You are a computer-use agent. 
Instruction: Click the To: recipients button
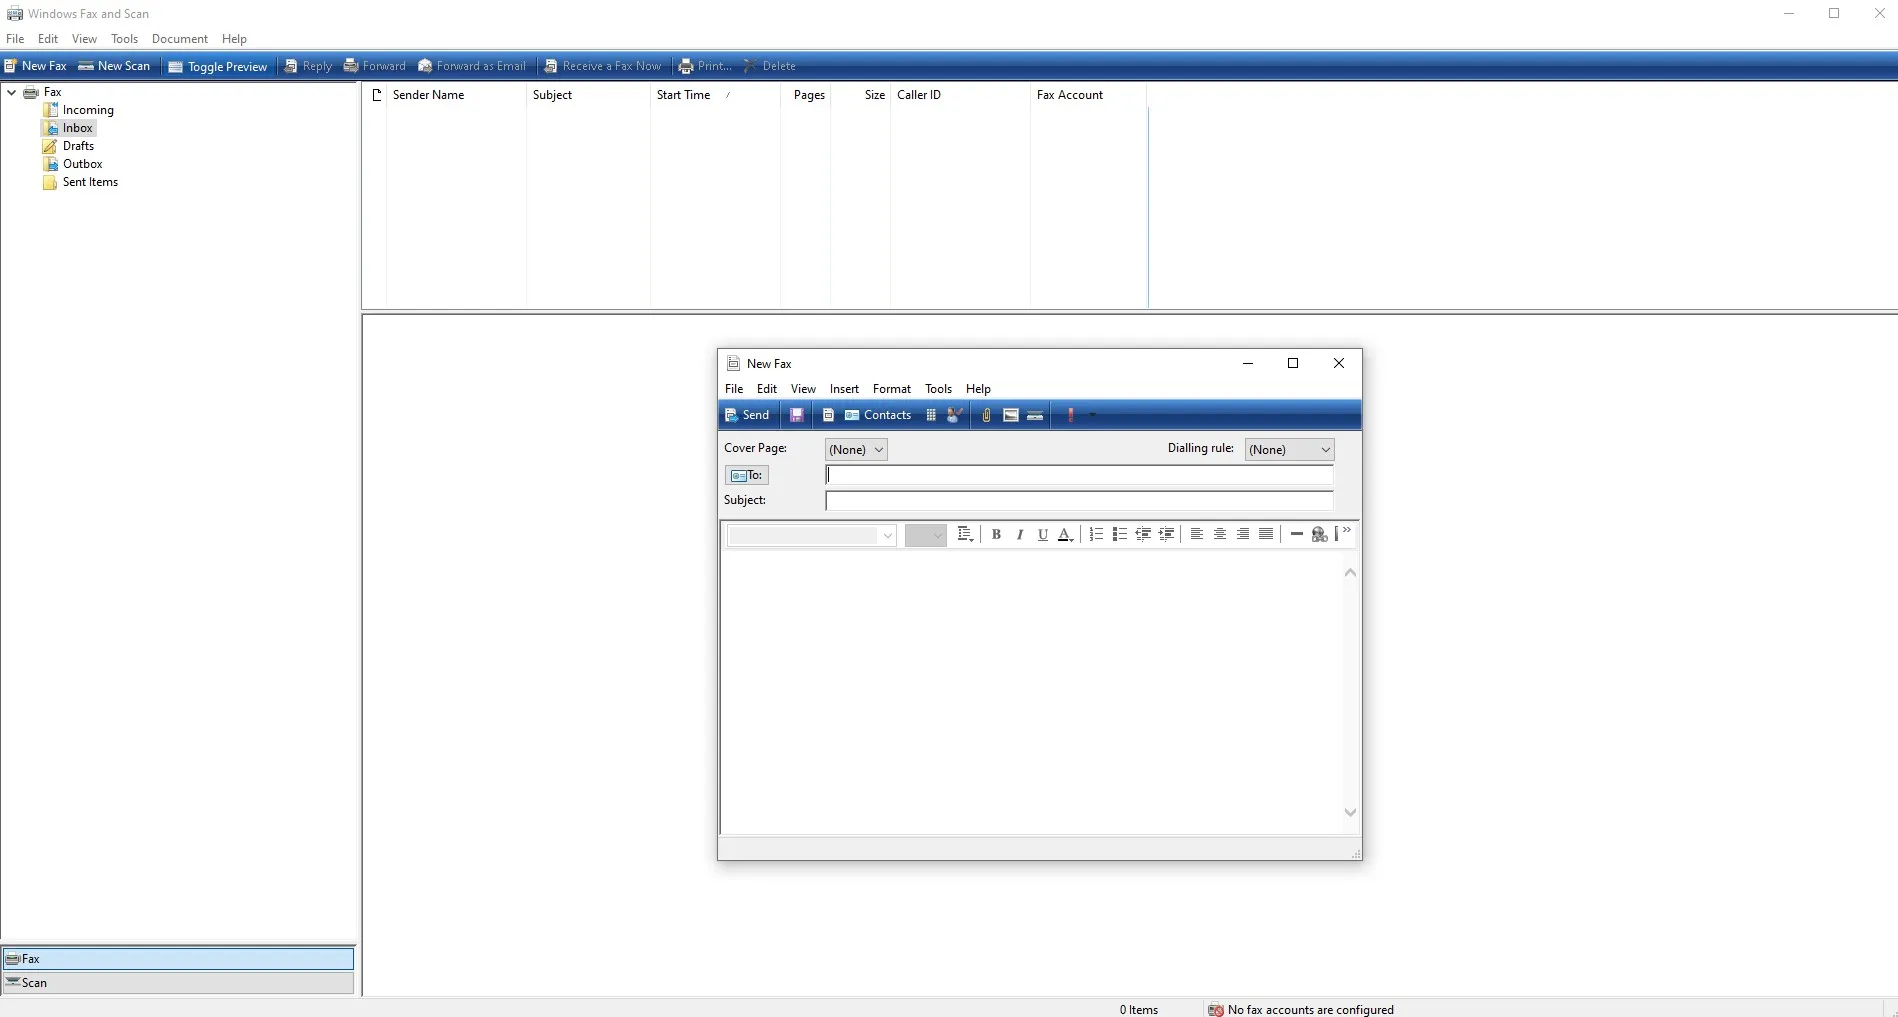747,475
